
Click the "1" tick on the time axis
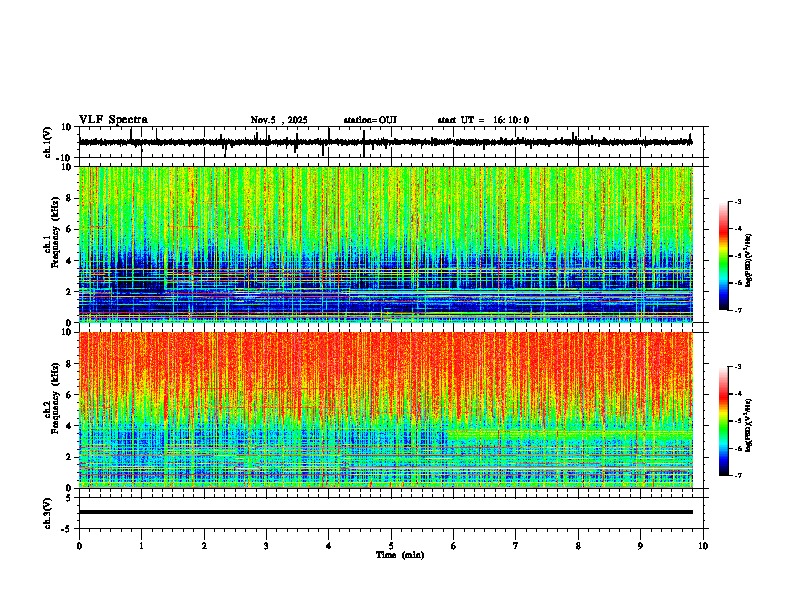click(x=141, y=546)
